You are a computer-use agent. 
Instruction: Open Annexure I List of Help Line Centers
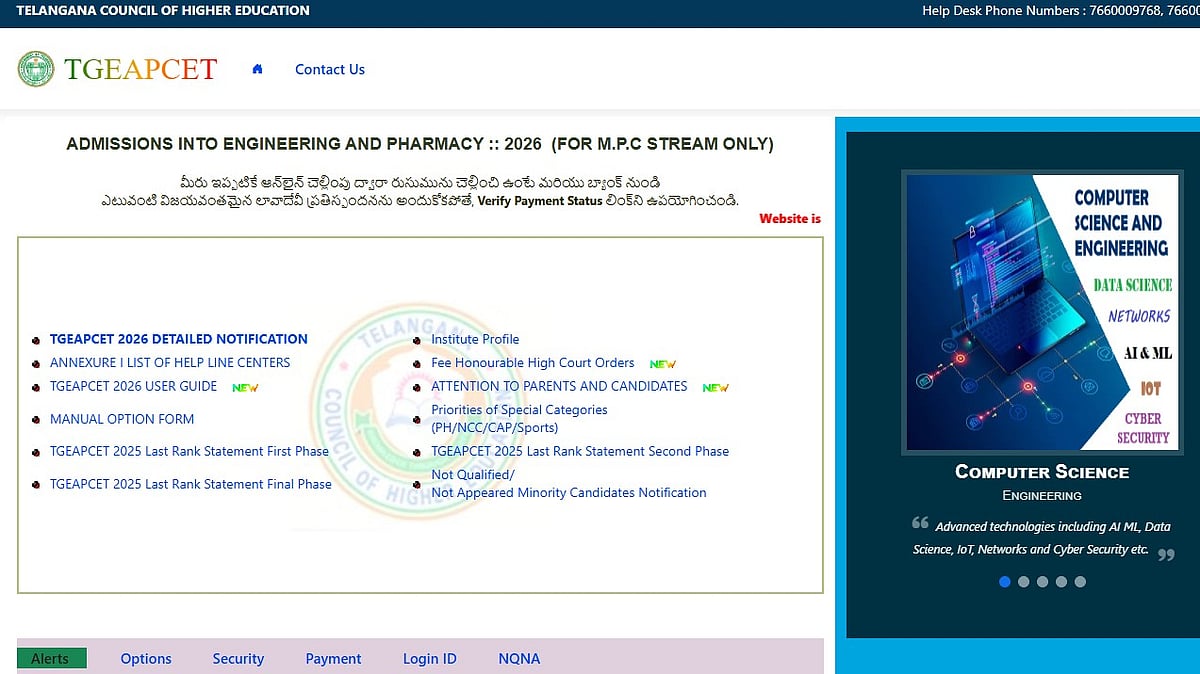(170, 362)
